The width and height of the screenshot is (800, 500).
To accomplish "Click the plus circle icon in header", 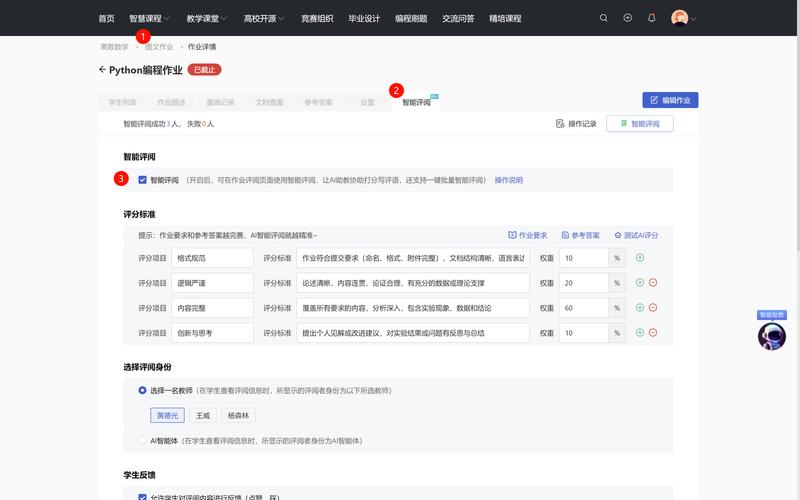I will point(627,18).
